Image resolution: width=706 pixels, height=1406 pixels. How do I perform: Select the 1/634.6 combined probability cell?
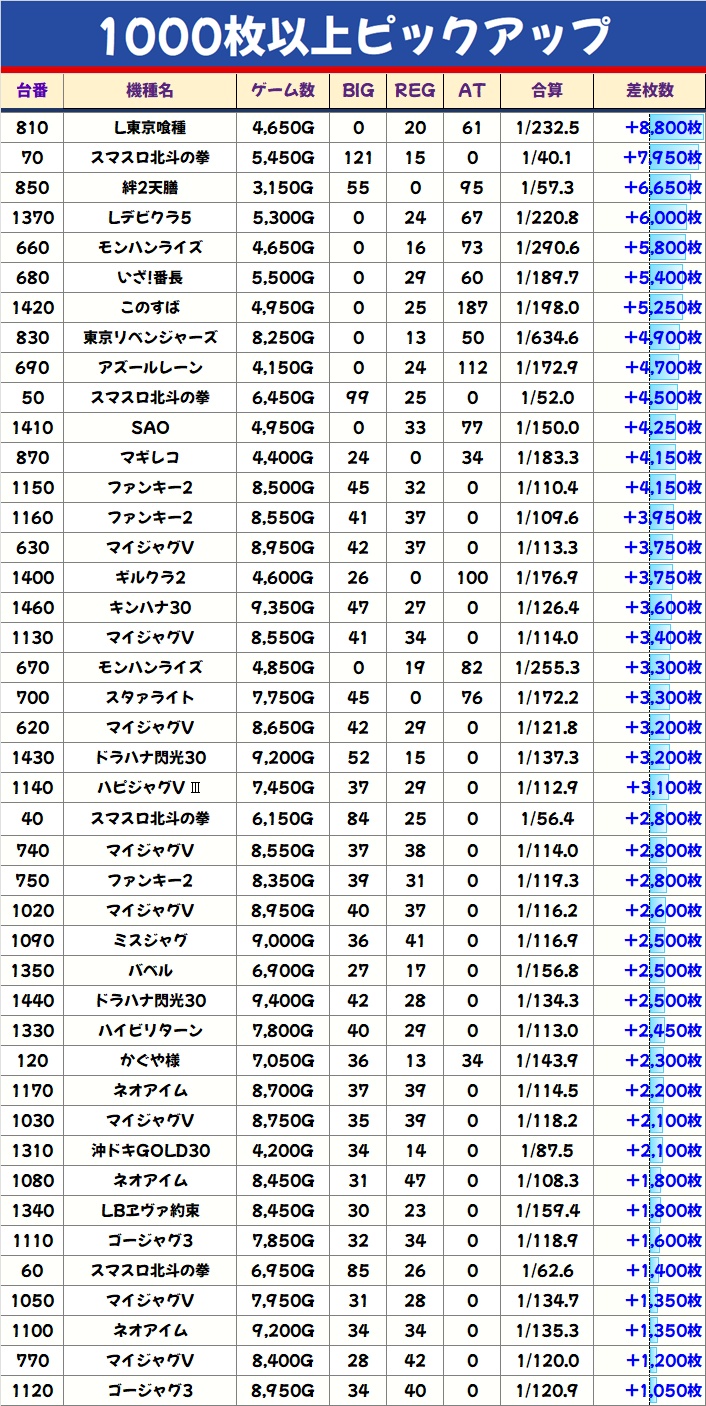(x=547, y=337)
